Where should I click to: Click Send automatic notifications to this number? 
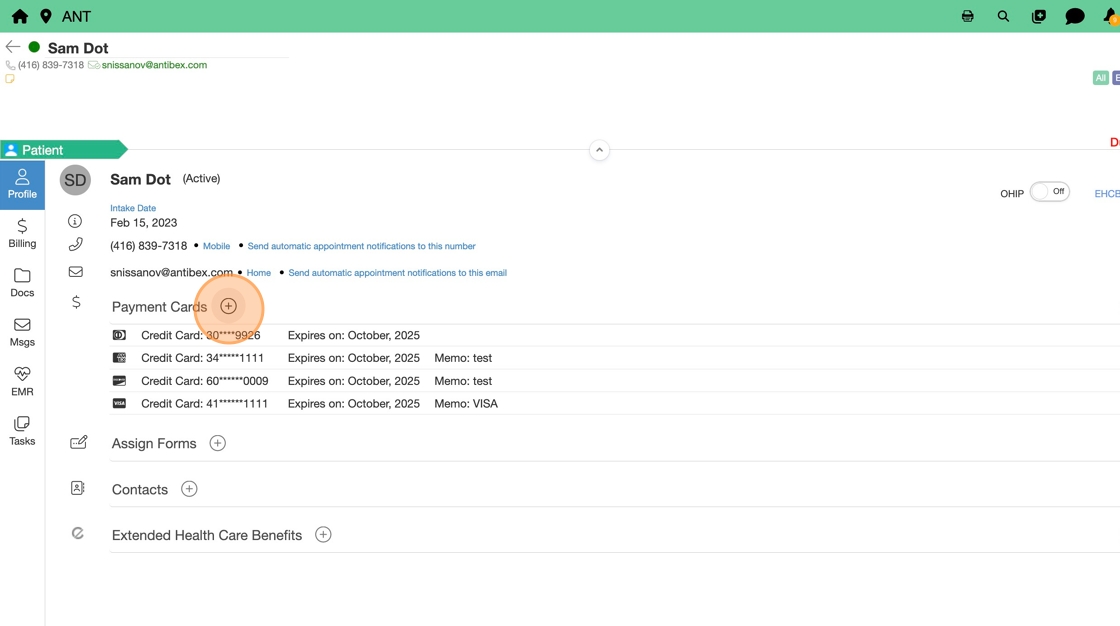(x=361, y=246)
